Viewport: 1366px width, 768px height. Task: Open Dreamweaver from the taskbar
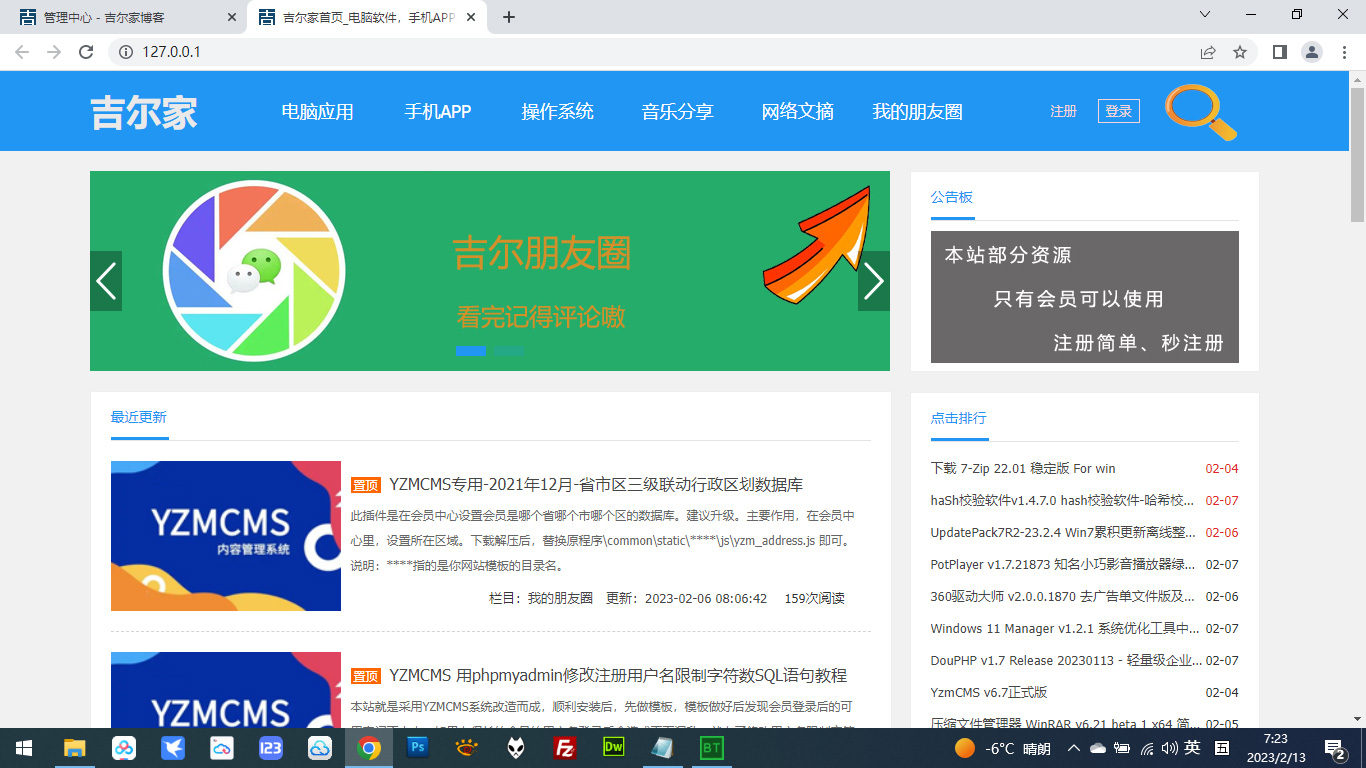tap(613, 747)
